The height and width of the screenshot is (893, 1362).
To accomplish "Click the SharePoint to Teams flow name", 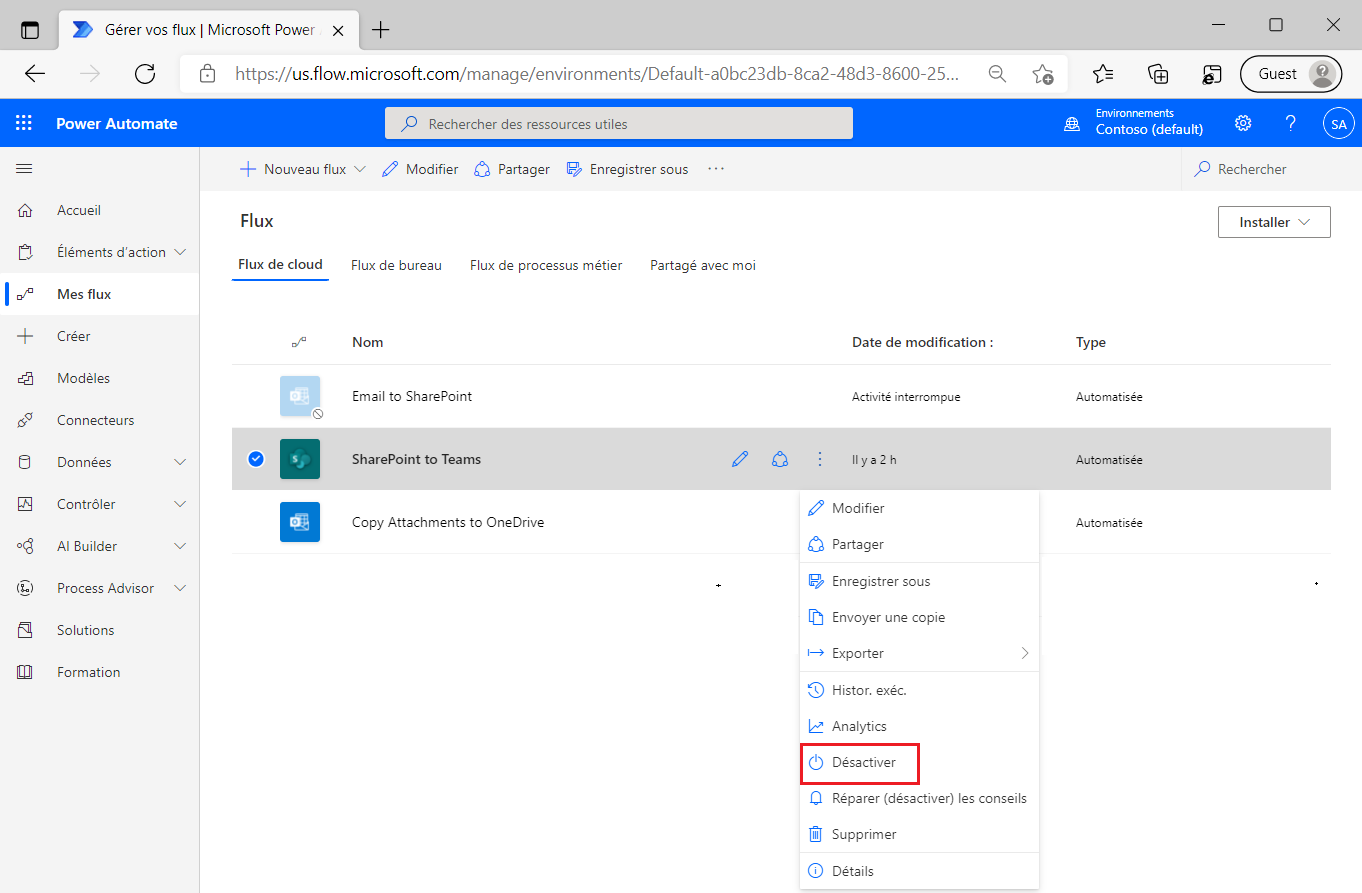I will [416, 459].
